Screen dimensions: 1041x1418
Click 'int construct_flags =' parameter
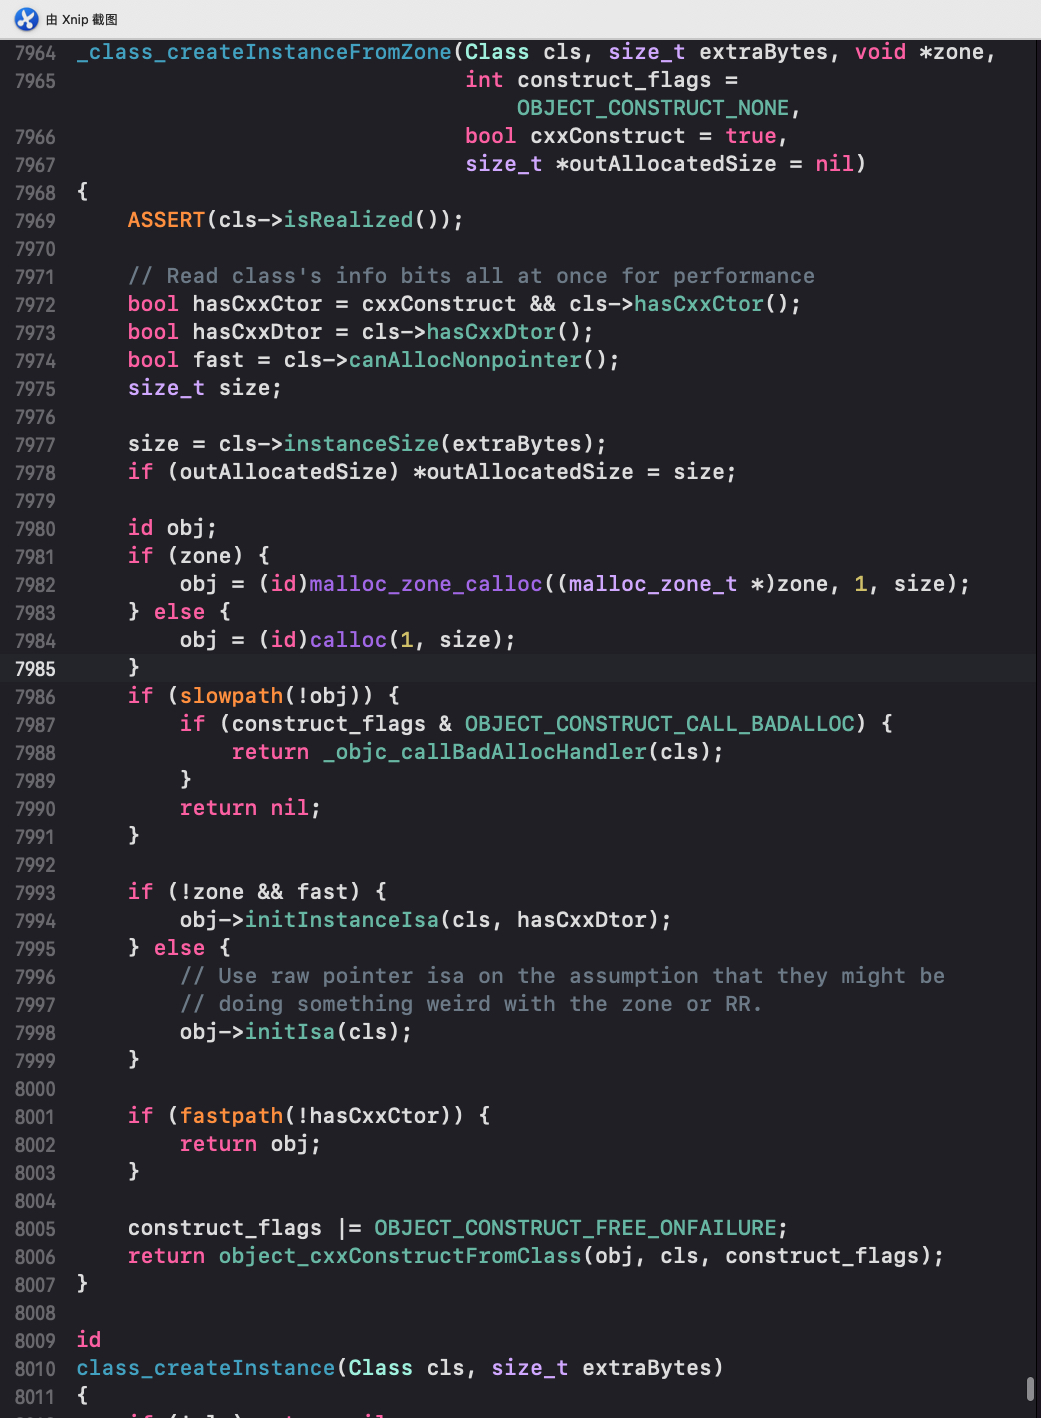tap(601, 80)
